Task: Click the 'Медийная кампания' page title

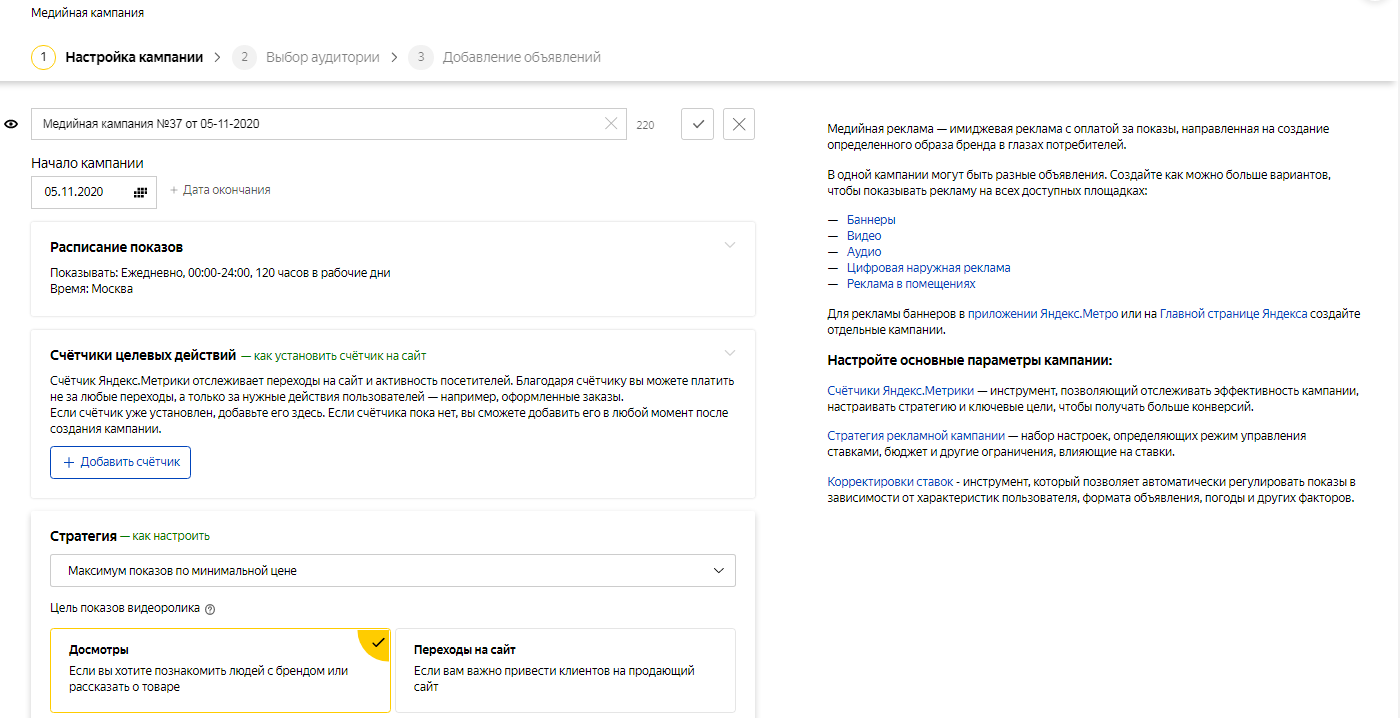Action: [87, 13]
